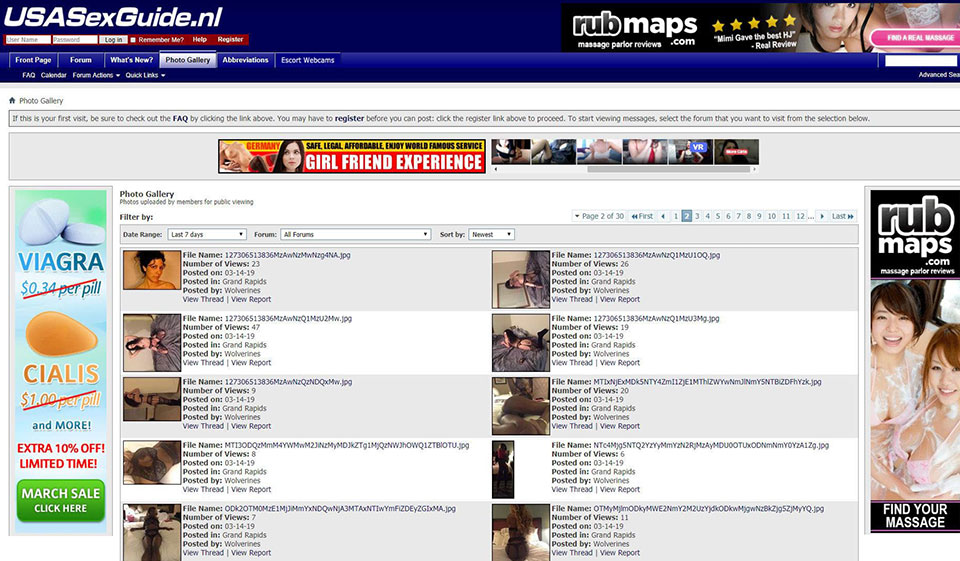Click the previous page arrow in pagination
Screen dimensions: 960x561
tap(664, 216)
